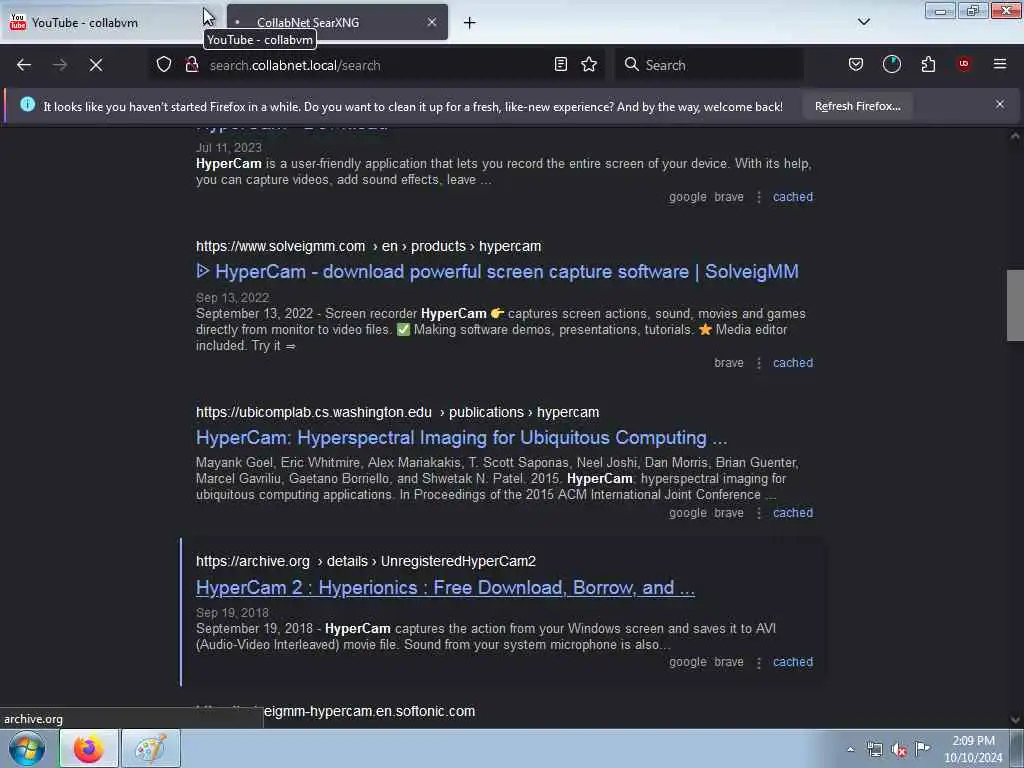Open the uBlock Origin extension icon
This screenshot has height=768, width=1024.
(x=964, y=64)
